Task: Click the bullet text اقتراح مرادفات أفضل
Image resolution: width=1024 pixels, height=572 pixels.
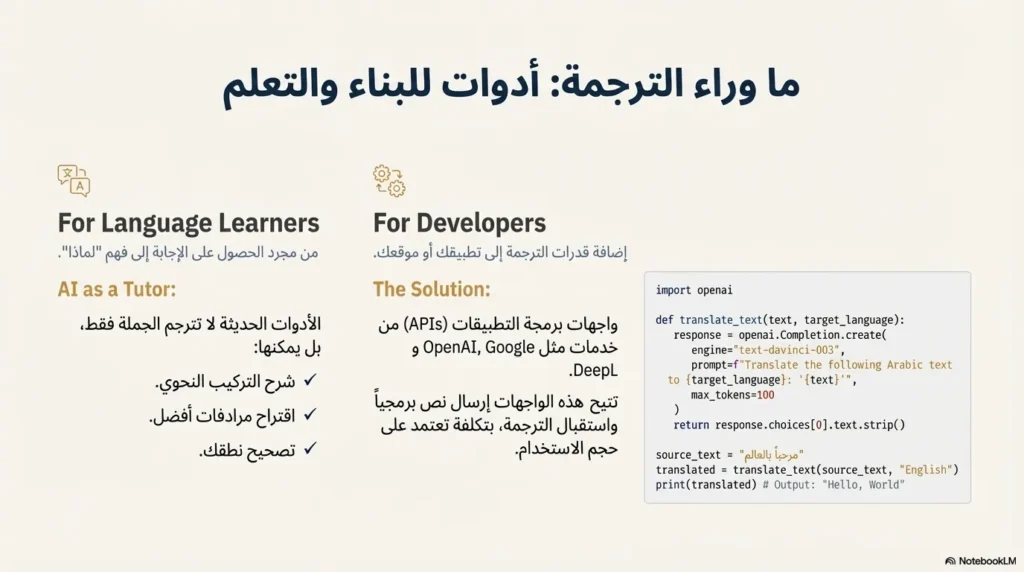Action: [222, 417]
